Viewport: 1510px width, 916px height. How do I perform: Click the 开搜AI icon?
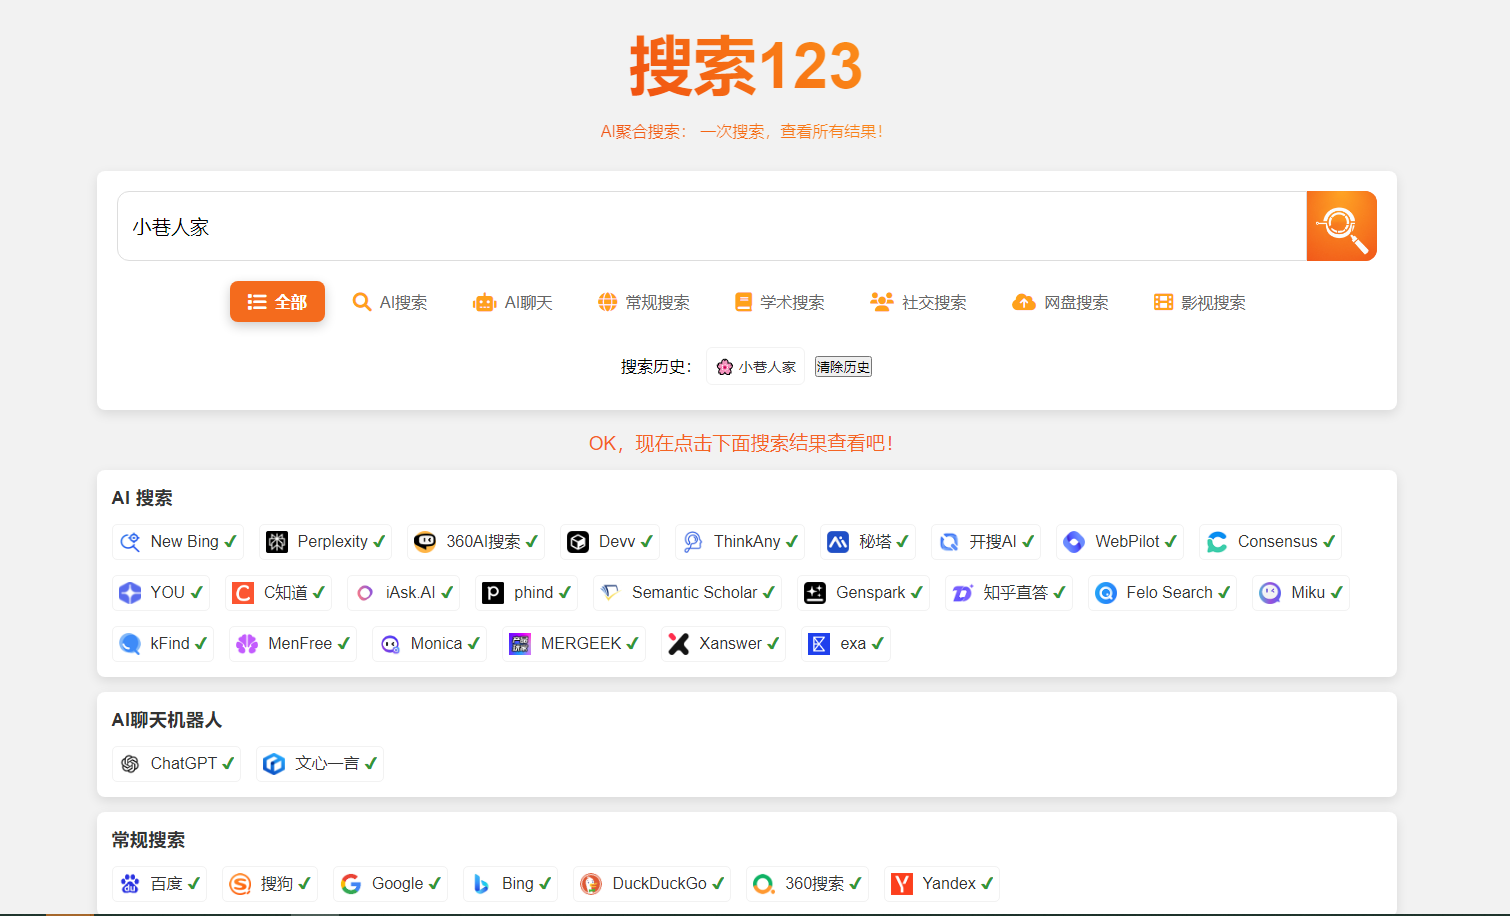[x=949, y=542]
